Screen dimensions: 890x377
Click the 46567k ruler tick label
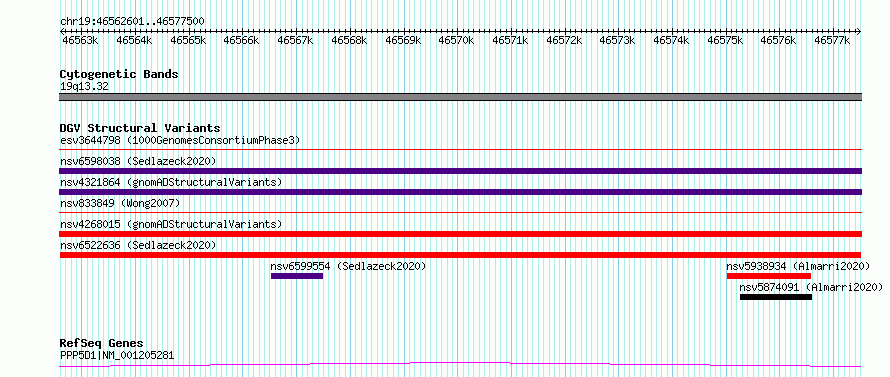295,40
